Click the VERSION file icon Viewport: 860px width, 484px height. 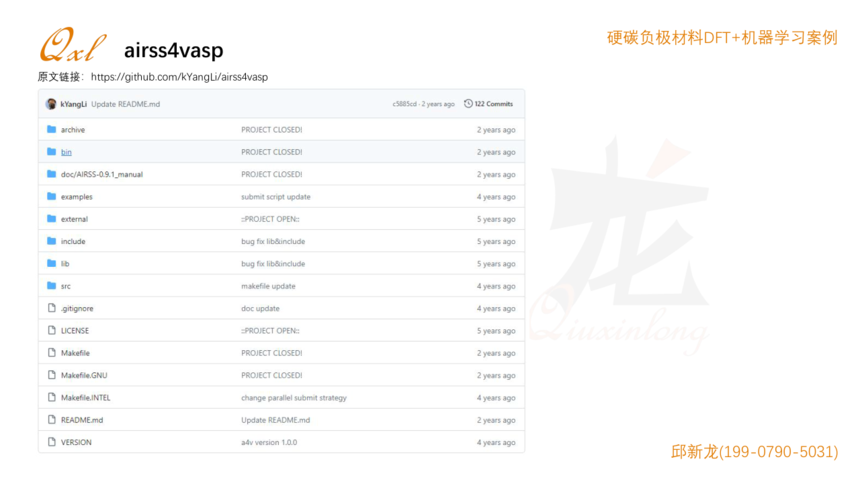pos(52,442)
